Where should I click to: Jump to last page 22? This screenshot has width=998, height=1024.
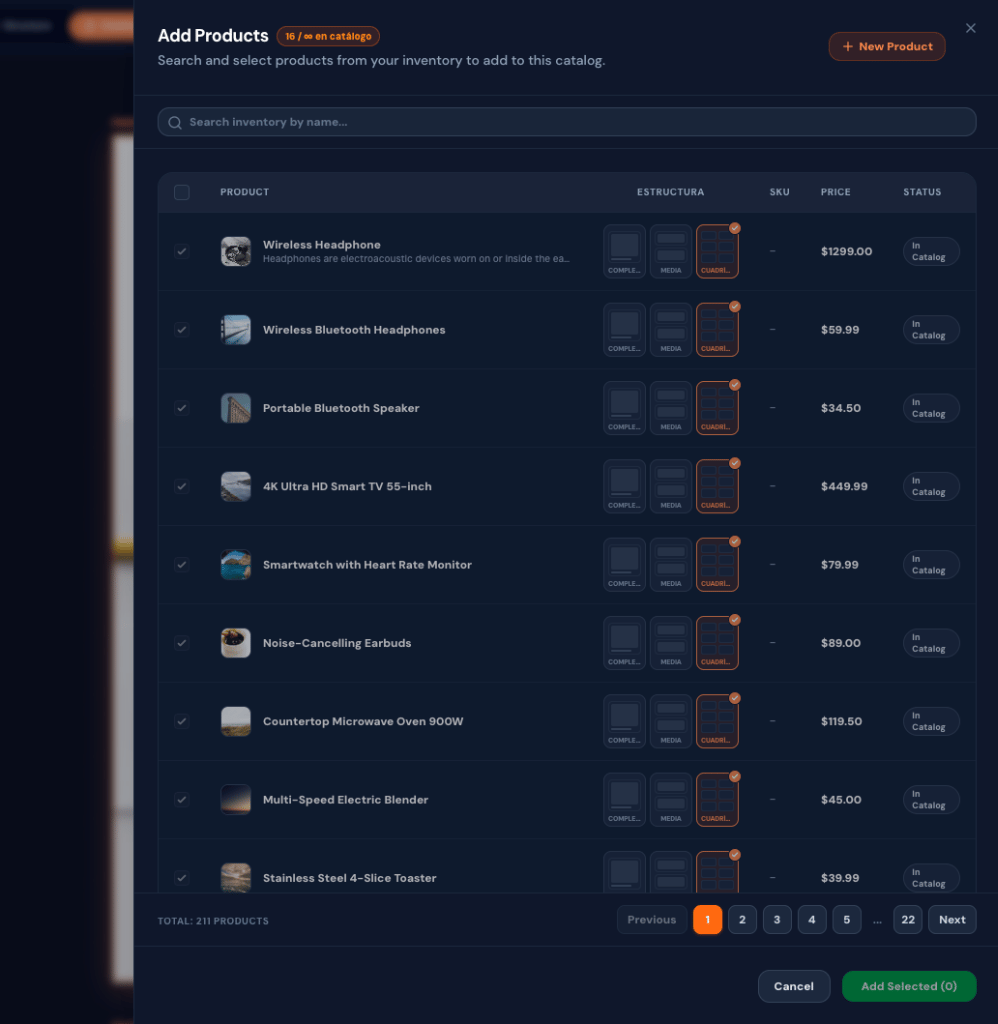pos(908,920)
